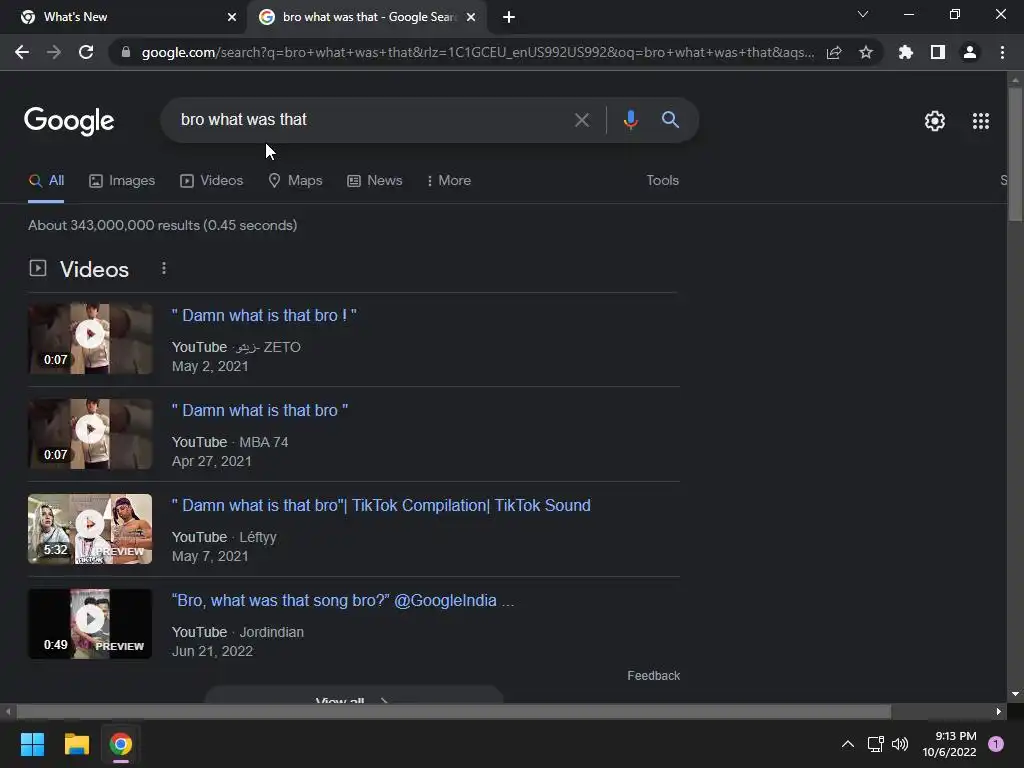This screenshot has height=768, width=1024.
Task: Open the Windows Start menu
Action: pos(32,744)
